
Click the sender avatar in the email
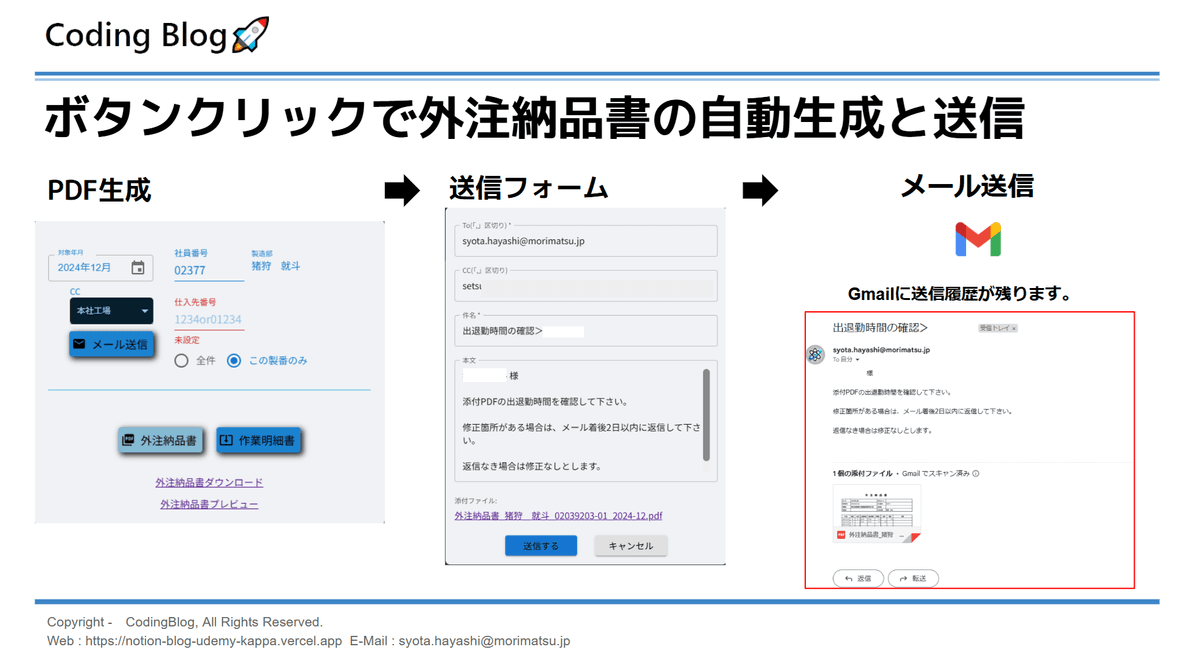tap(816, 355)
